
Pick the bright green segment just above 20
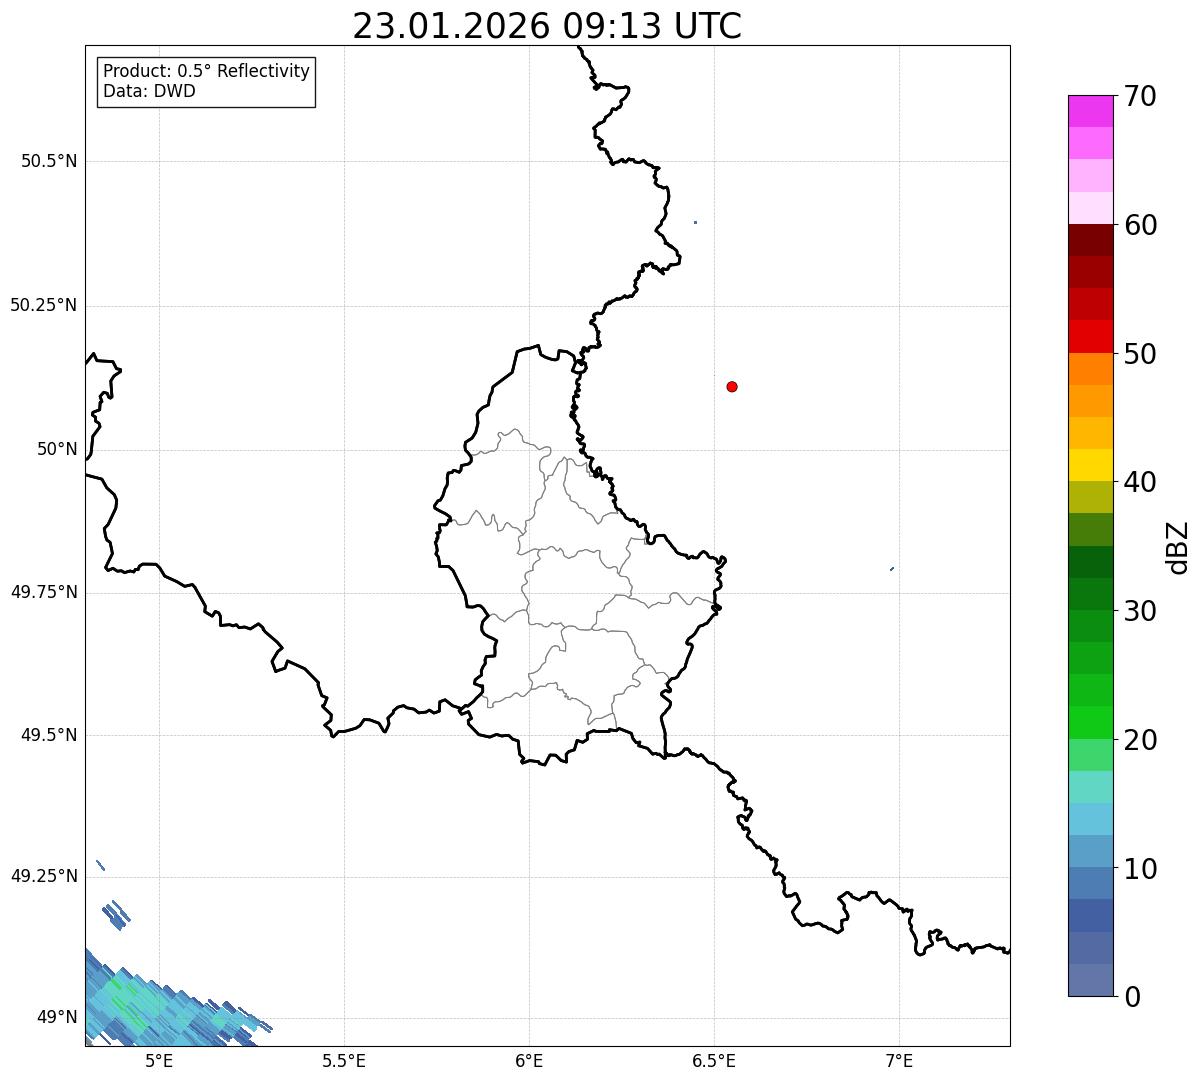[1090, 723]
